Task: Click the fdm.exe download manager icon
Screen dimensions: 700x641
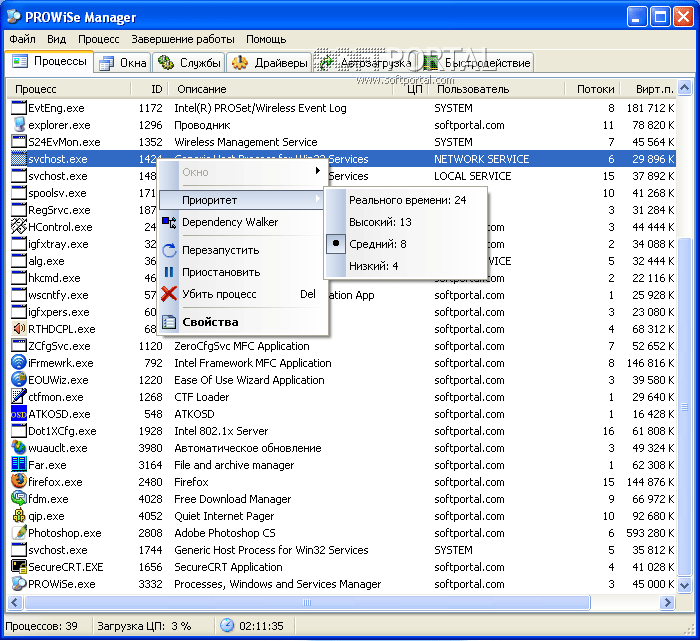Action: pyautogui.click(x=19, y=499)
